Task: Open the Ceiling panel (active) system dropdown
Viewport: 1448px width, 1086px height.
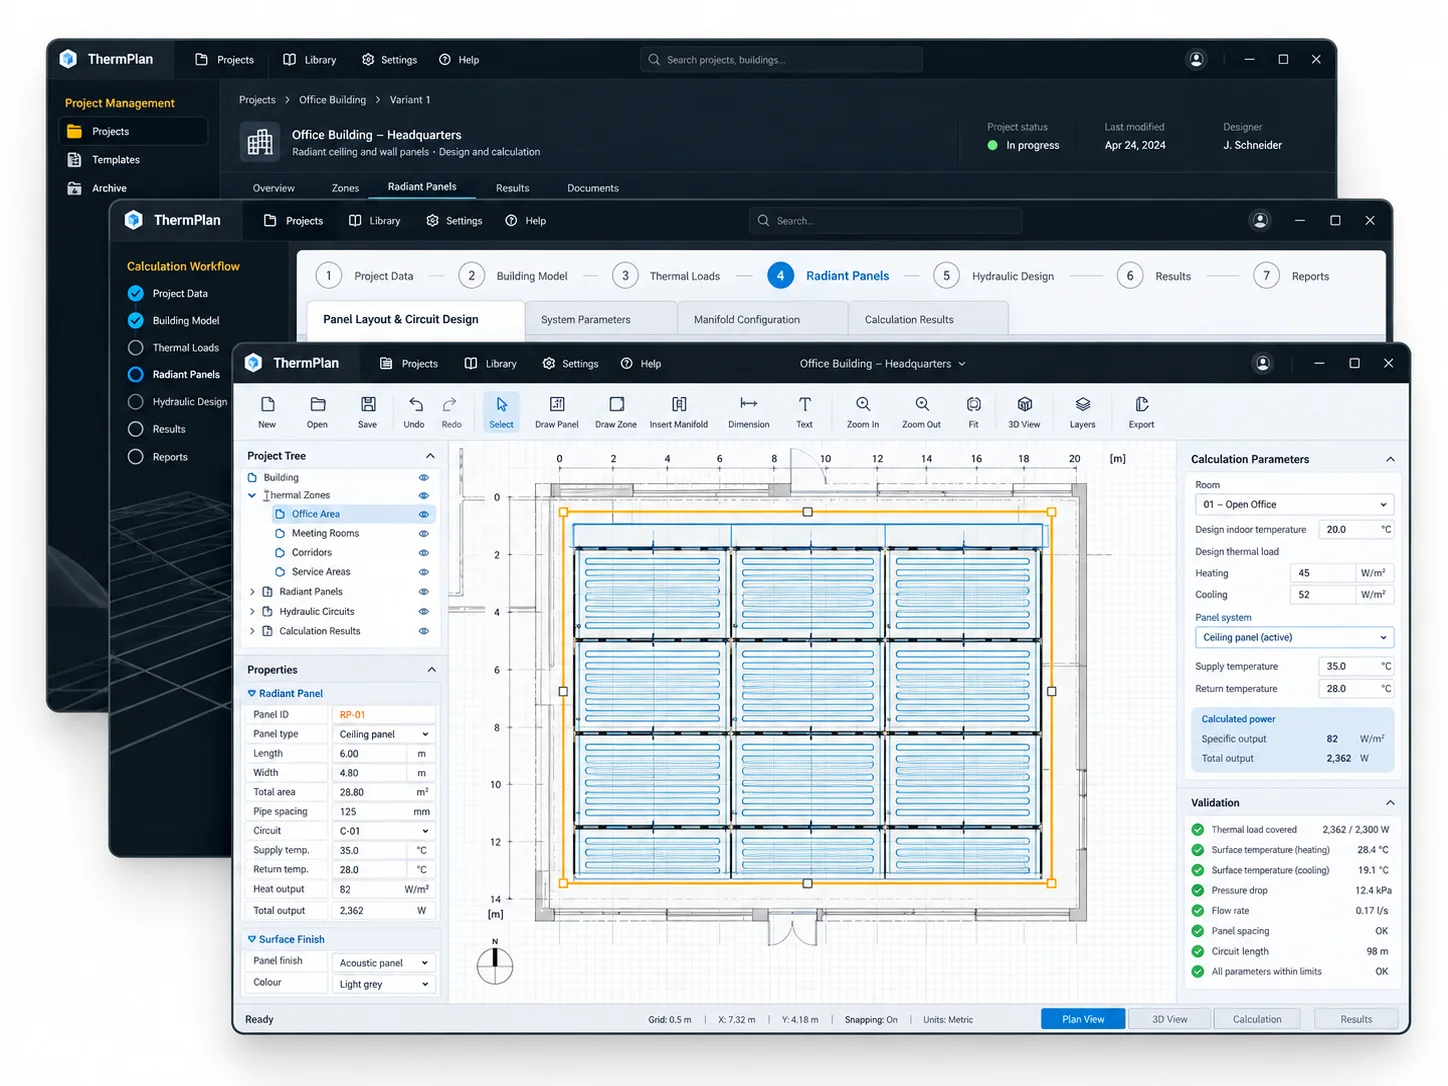Action: pyautogui.click(x=1294, y=637)
